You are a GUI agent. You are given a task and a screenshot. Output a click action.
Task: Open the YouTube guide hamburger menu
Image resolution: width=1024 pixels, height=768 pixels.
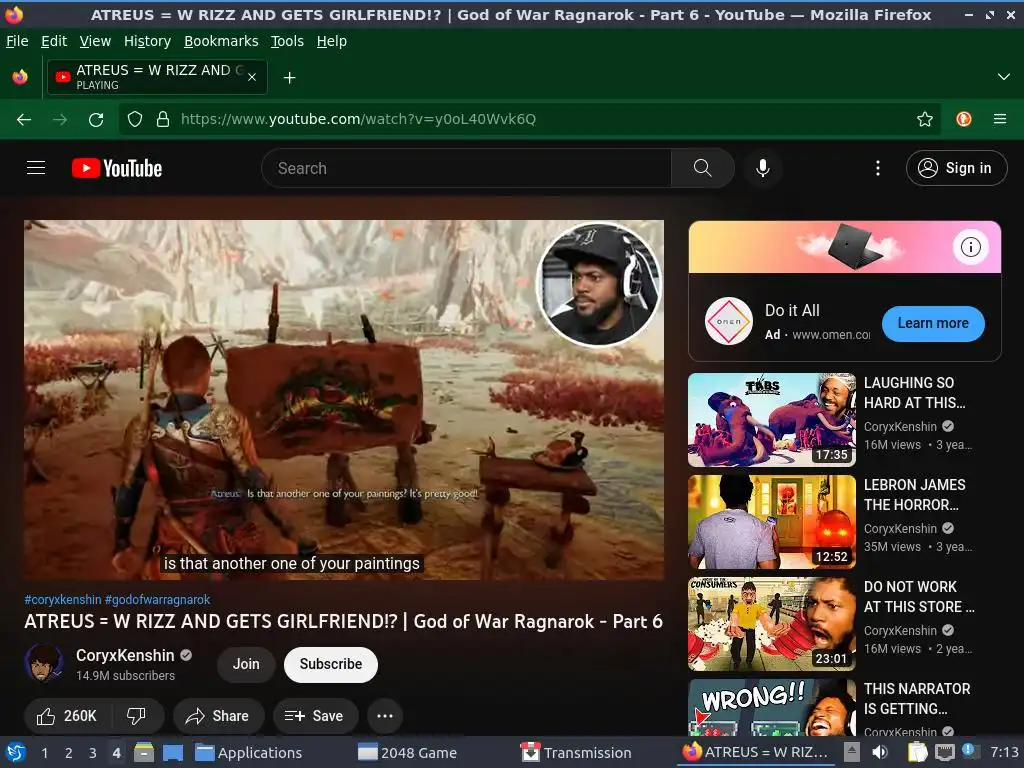[x=36, y=168]
